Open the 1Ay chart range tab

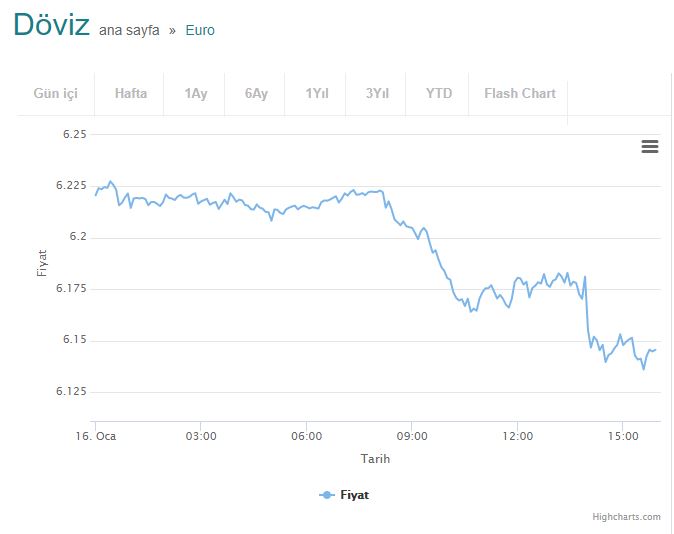(x=196, y=93)
